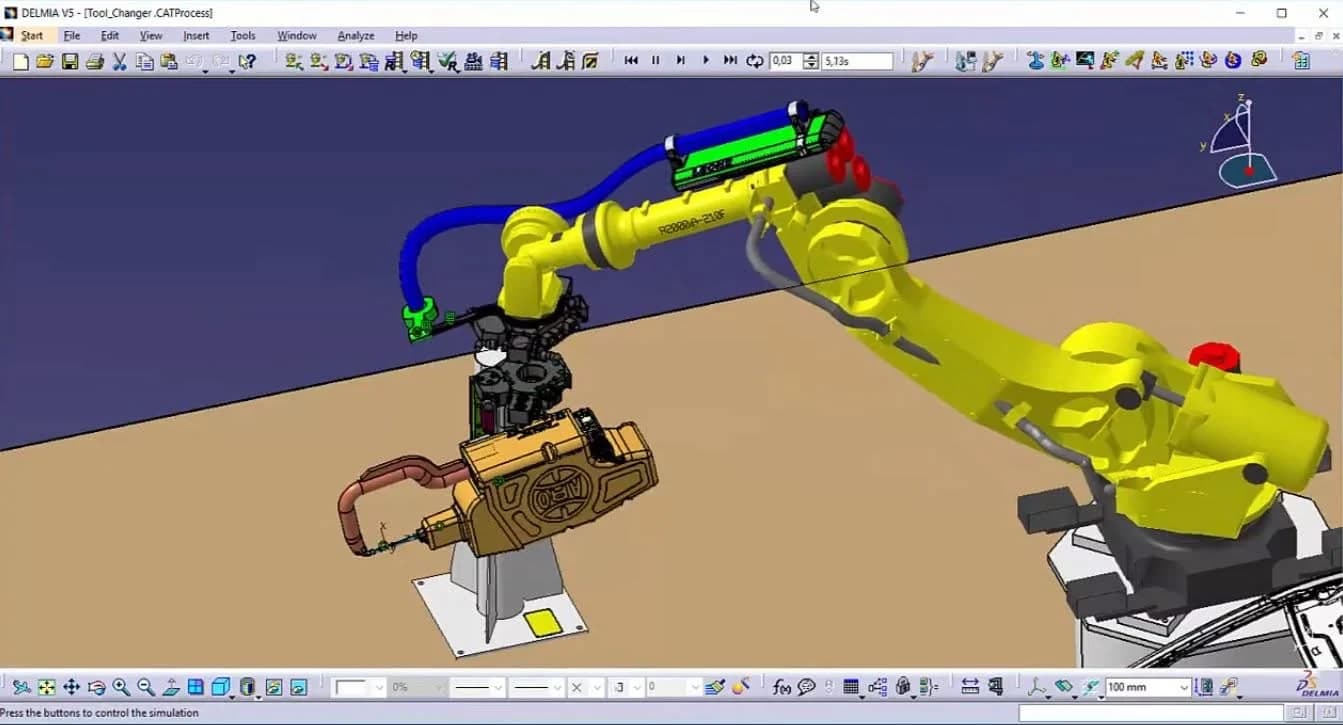This screenshot has height=725, width=1343.
Task: Pause the simulation
Action: 656,61
